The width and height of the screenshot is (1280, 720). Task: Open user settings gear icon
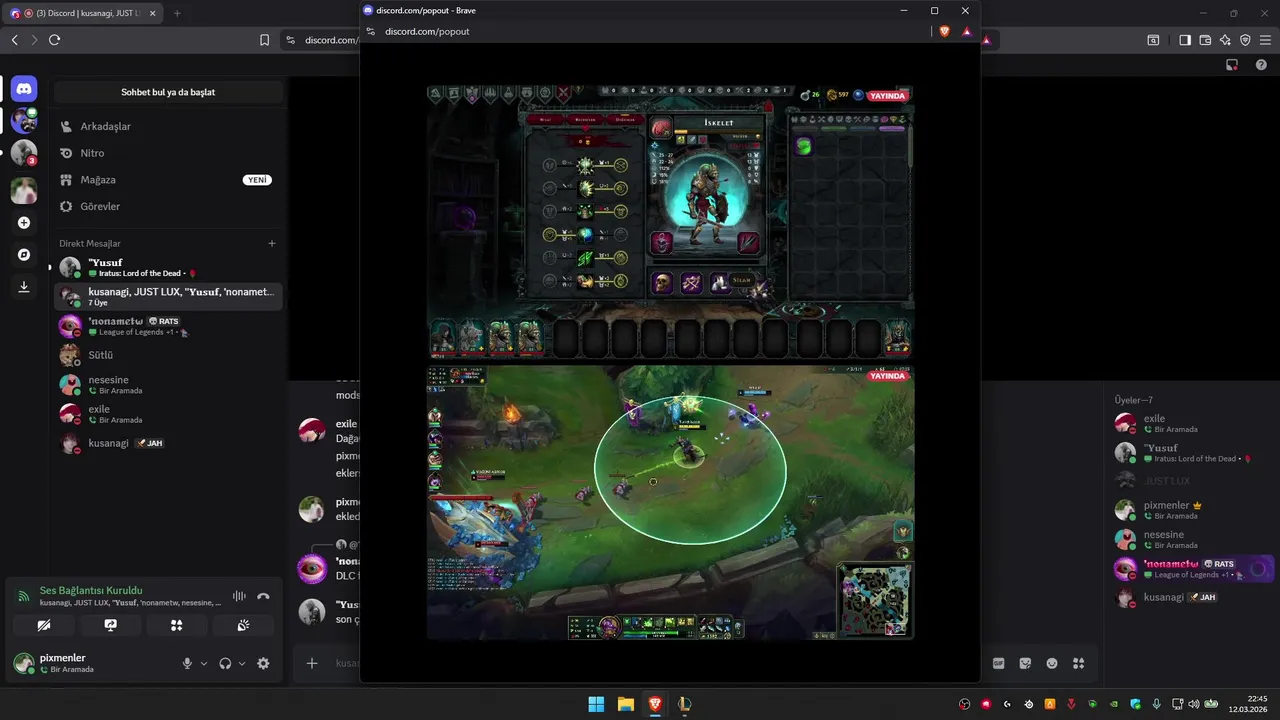(x=263, y=663)
